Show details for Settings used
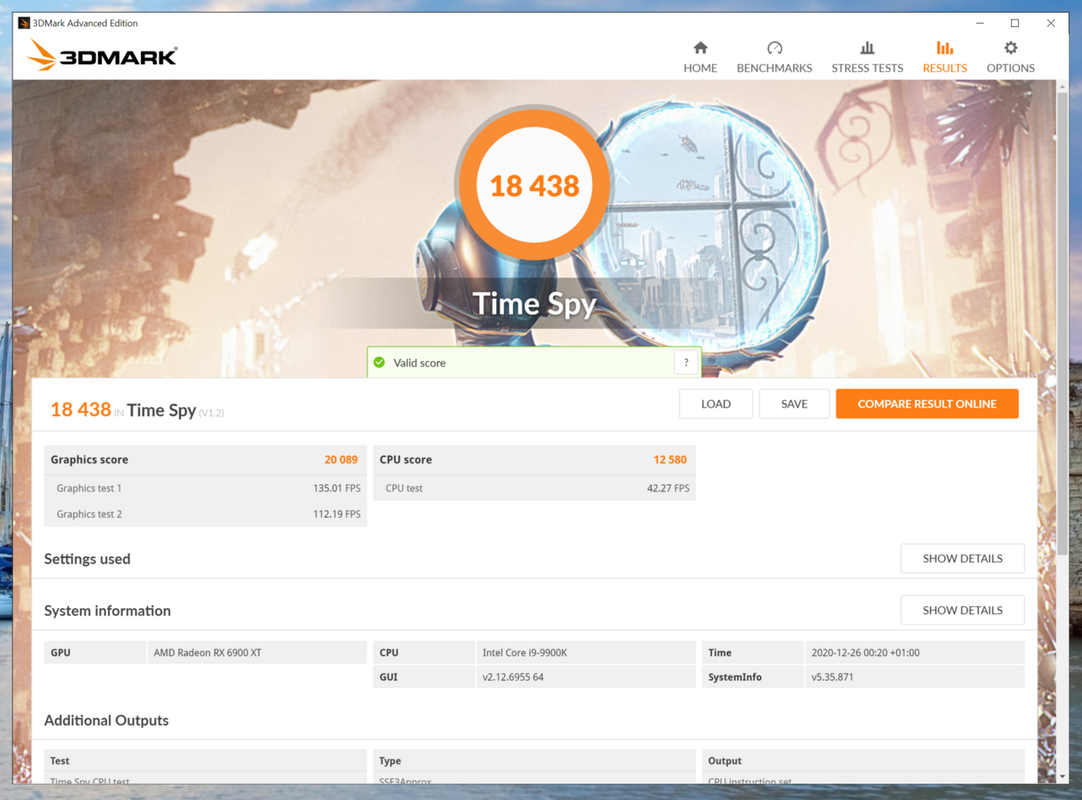The height and width of the screenshot is (800, 1082). pyautogui.click(x=962, y=558)
